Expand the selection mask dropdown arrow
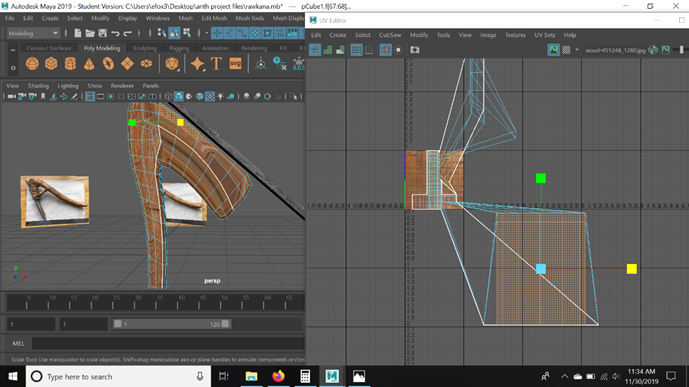The image size is (689, 387). (x=206, y=33)
